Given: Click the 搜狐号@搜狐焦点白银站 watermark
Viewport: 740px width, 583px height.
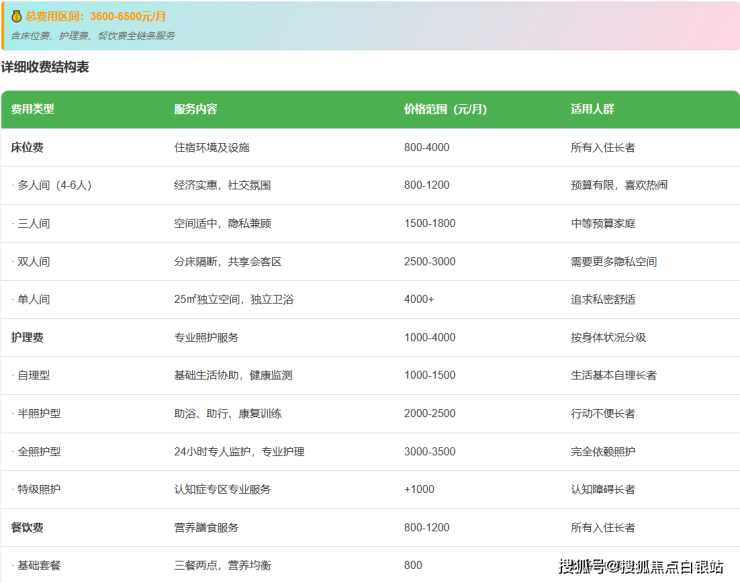Looking at the screenshot, I should (641, 567).
